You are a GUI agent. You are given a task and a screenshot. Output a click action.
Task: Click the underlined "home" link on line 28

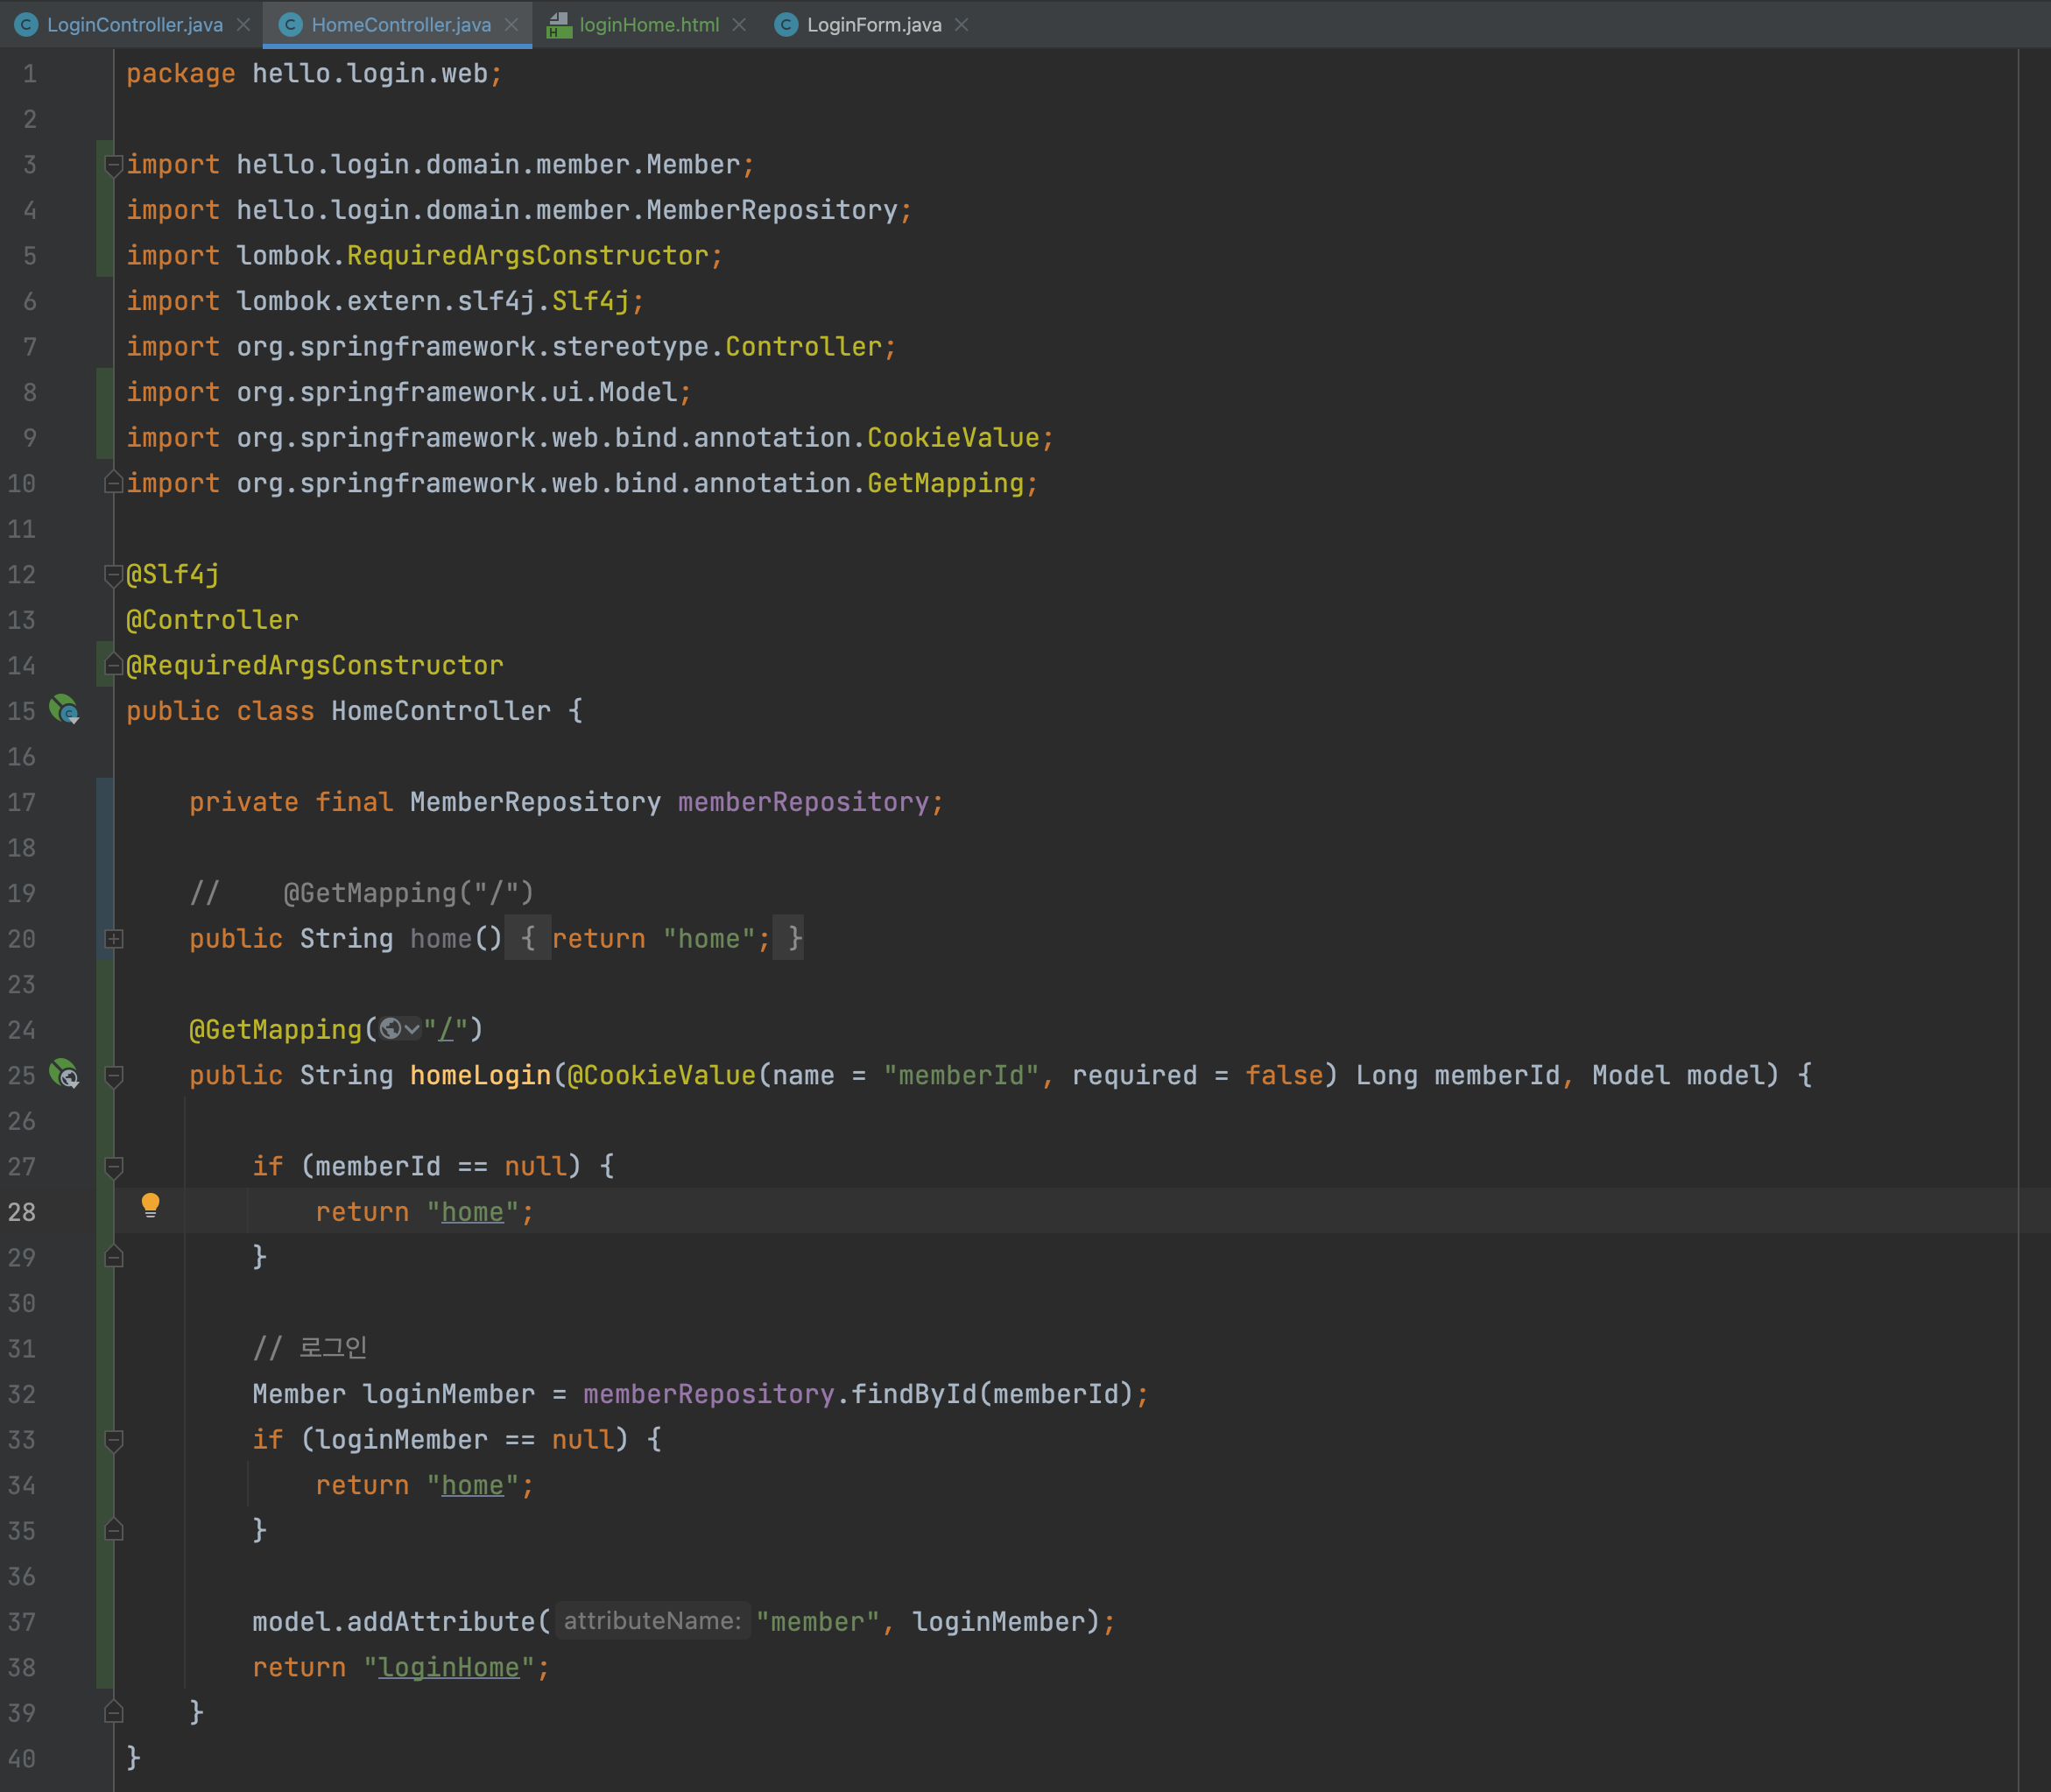472,1212
